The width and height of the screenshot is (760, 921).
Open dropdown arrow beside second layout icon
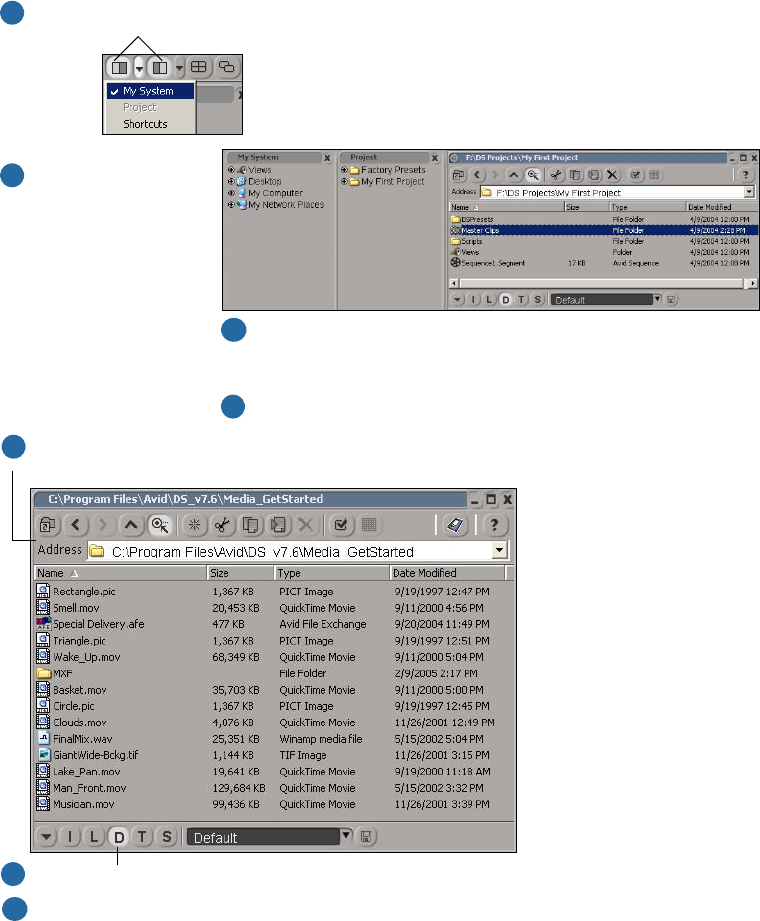(x=179, y=68)
